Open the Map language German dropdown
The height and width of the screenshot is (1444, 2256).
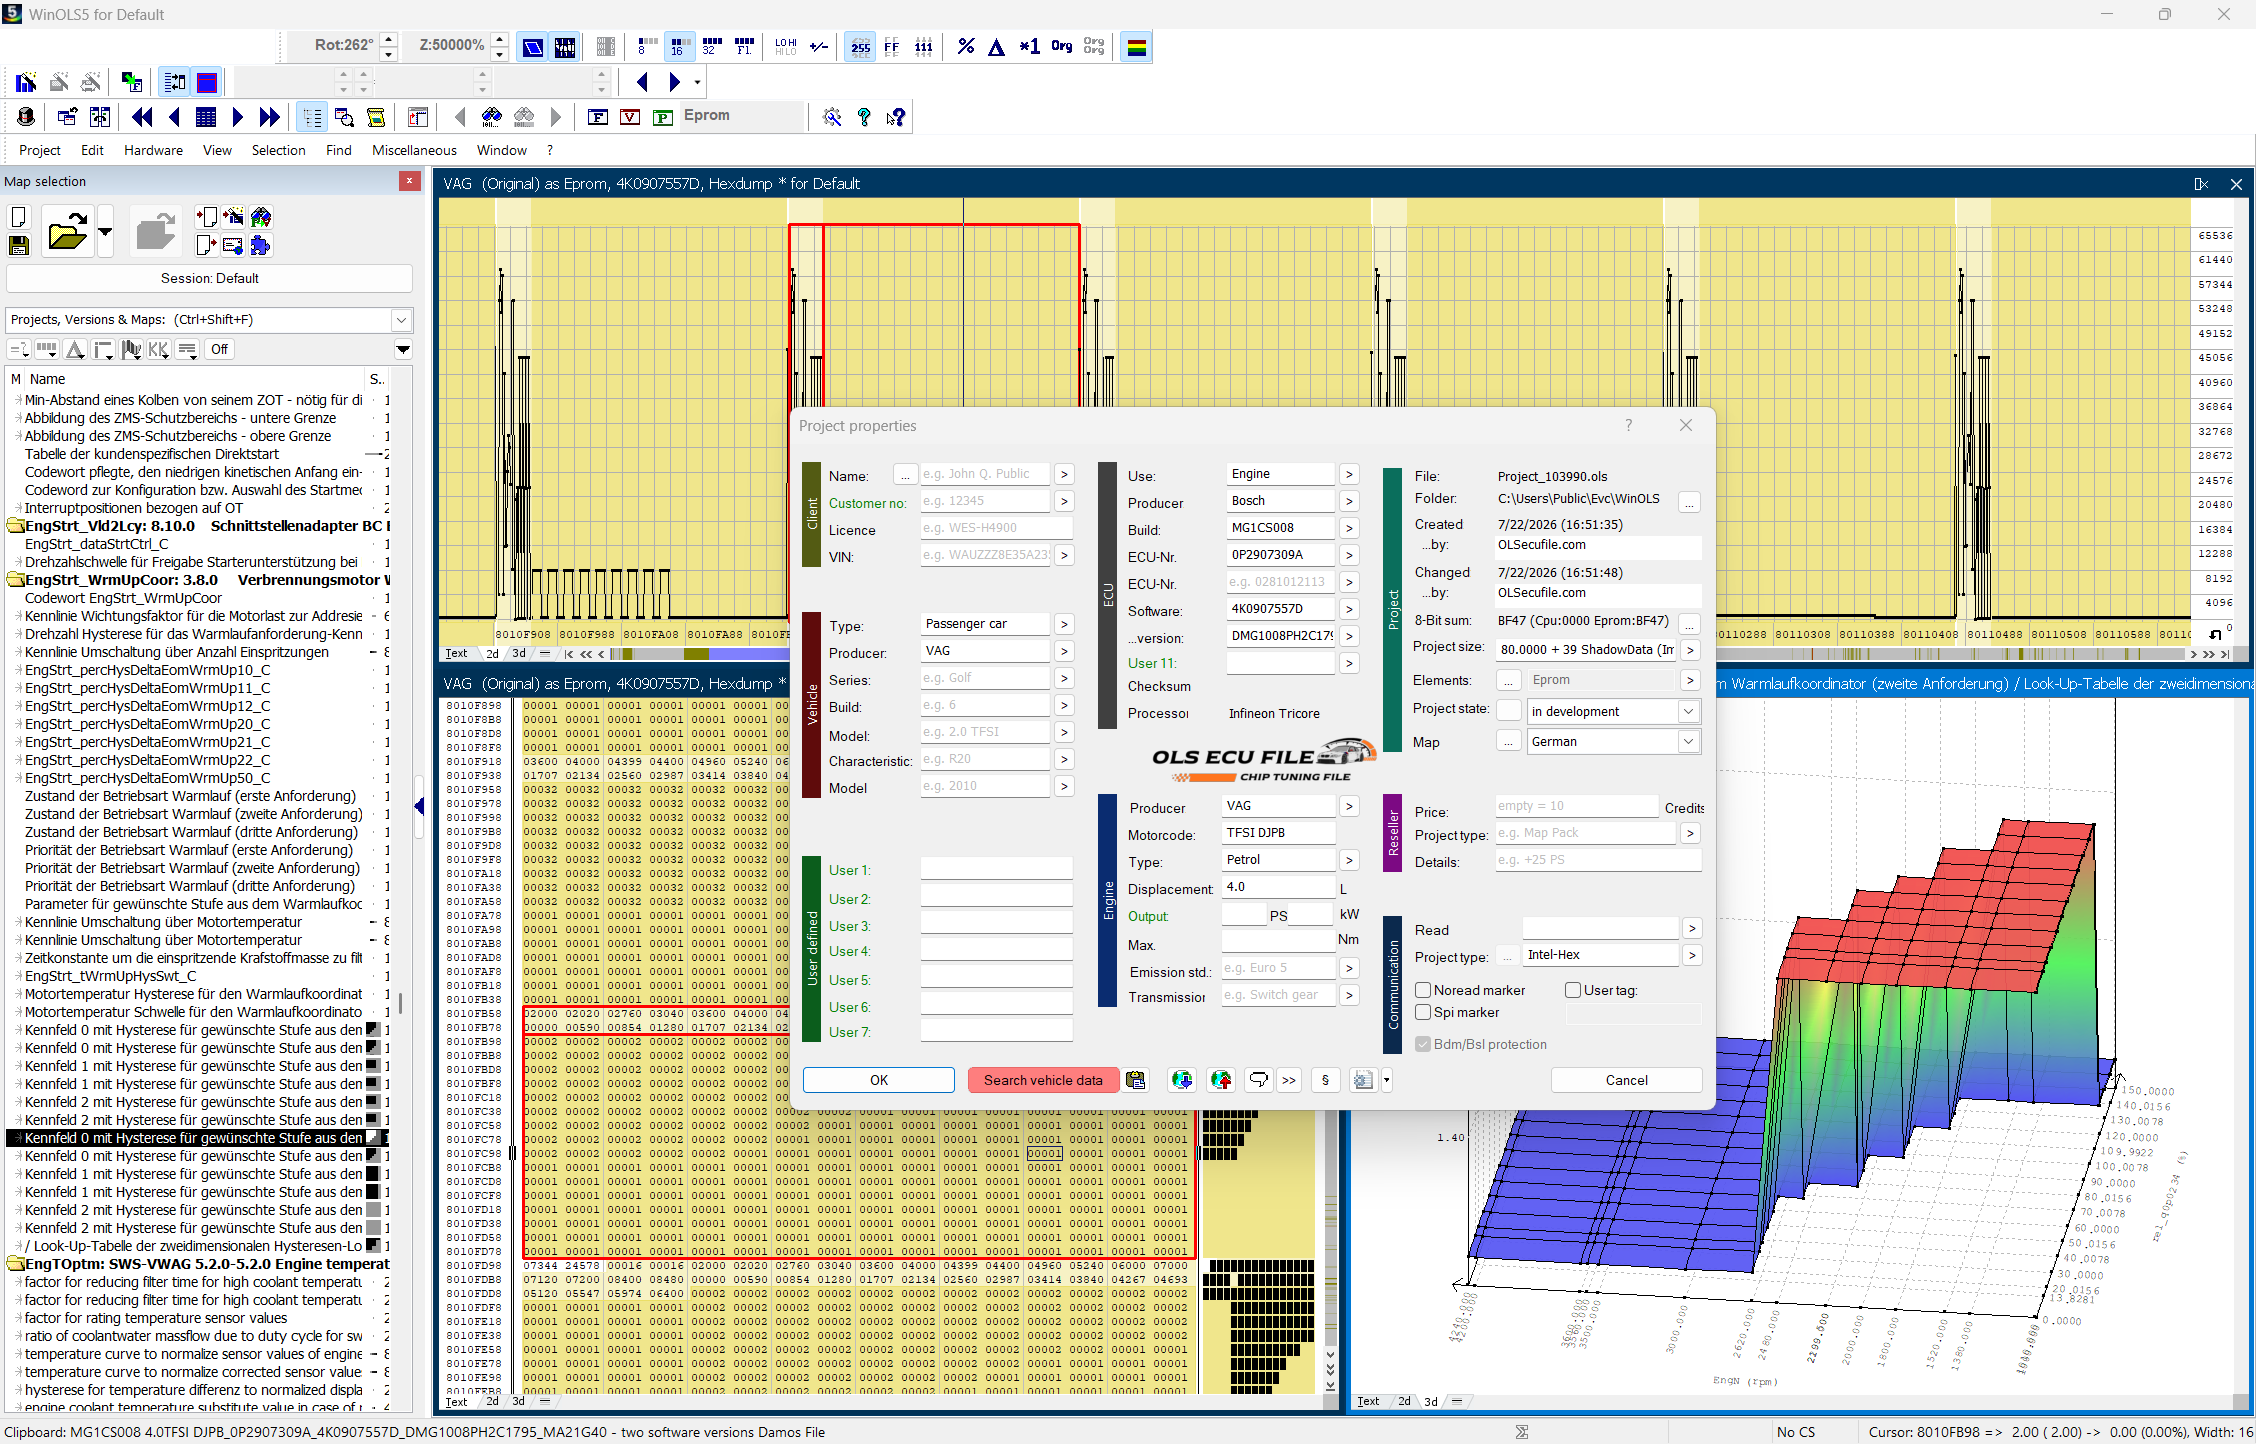point(1688,741)
